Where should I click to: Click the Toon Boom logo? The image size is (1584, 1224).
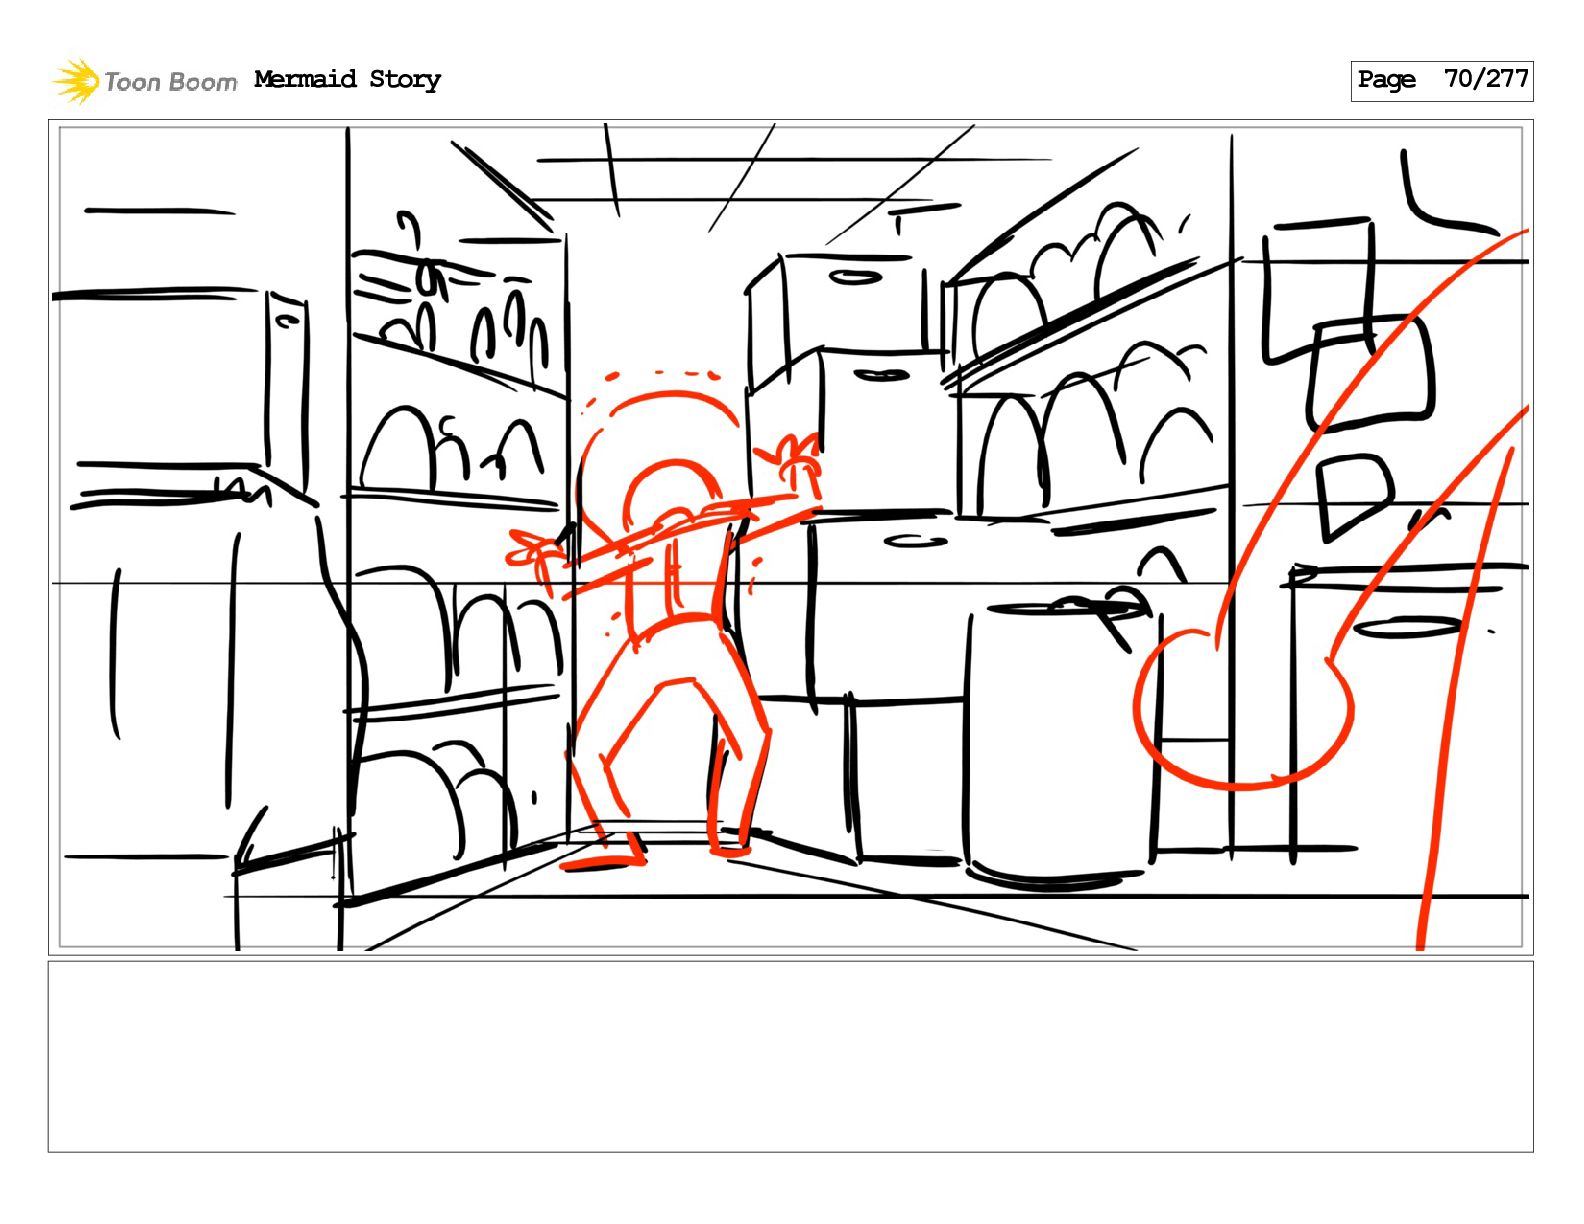click(145, 81)
